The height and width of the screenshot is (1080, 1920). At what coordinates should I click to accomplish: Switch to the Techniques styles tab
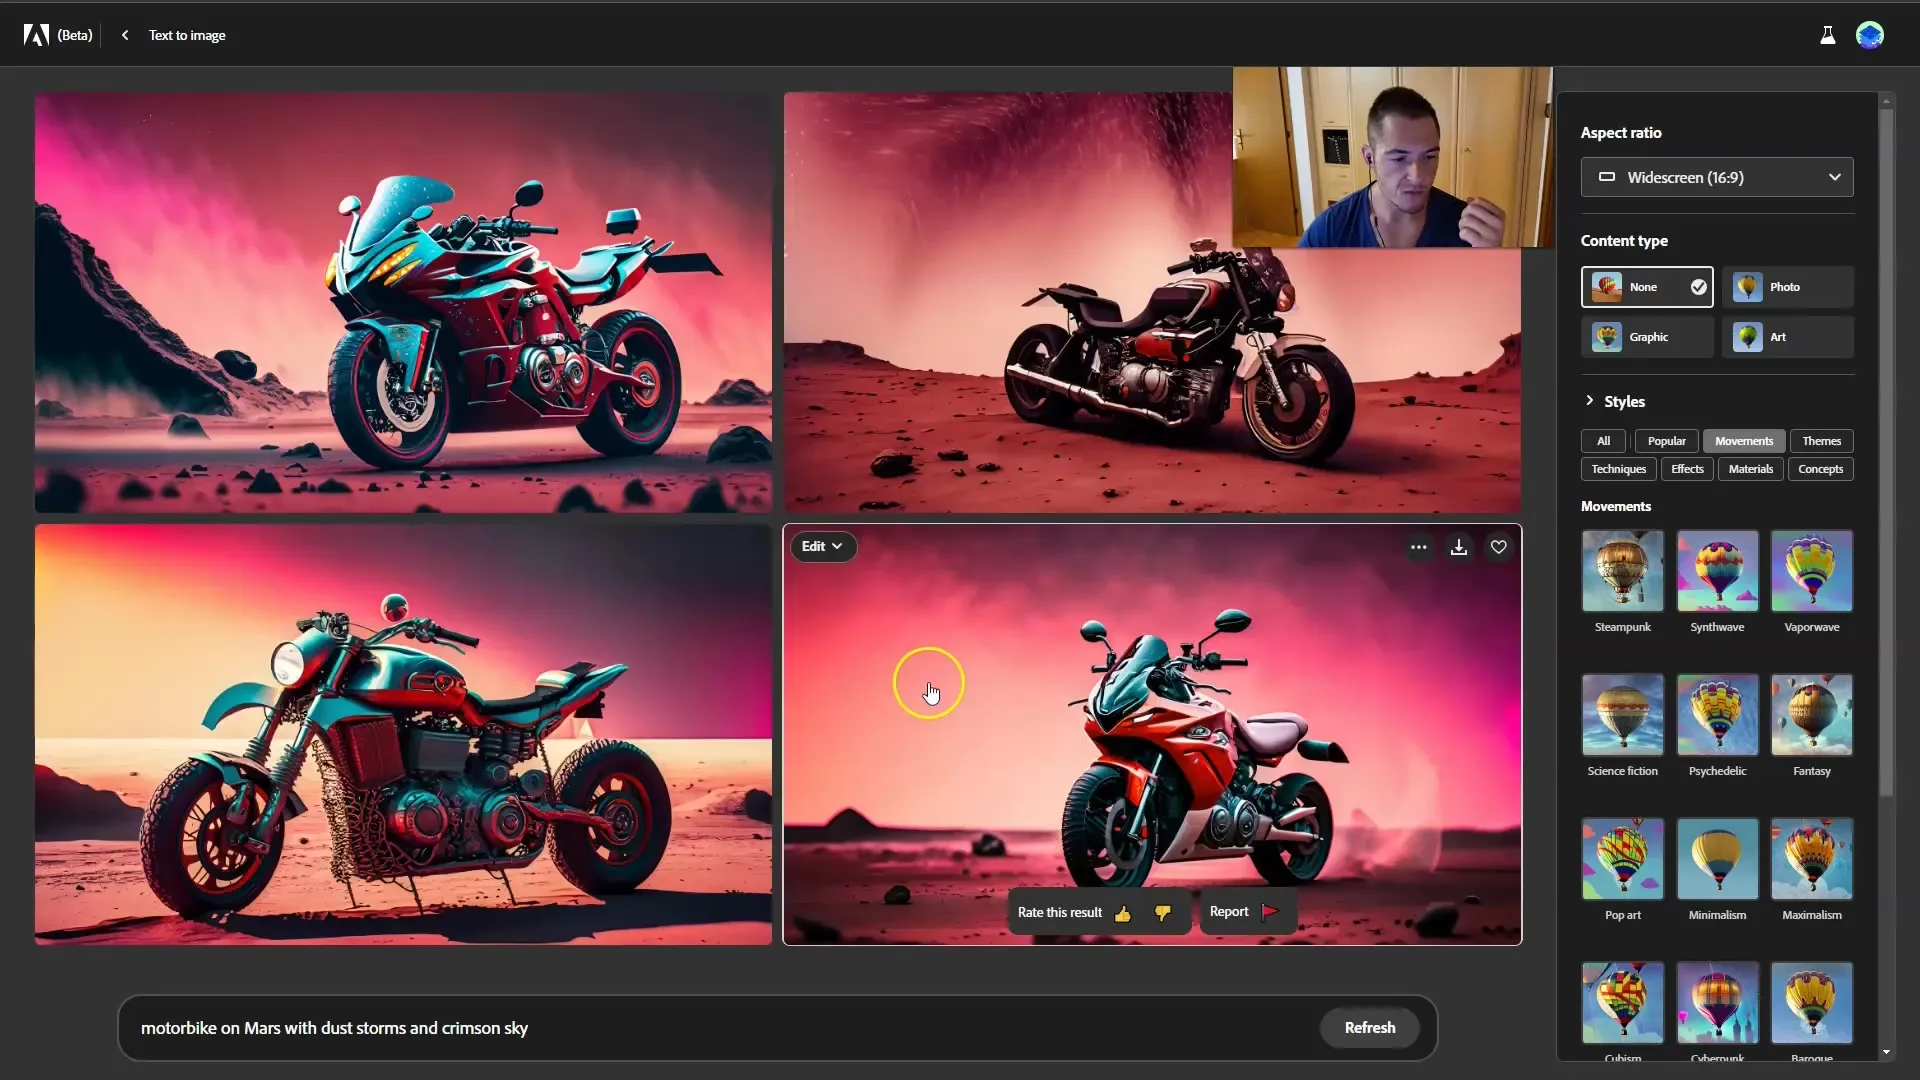1618,469
